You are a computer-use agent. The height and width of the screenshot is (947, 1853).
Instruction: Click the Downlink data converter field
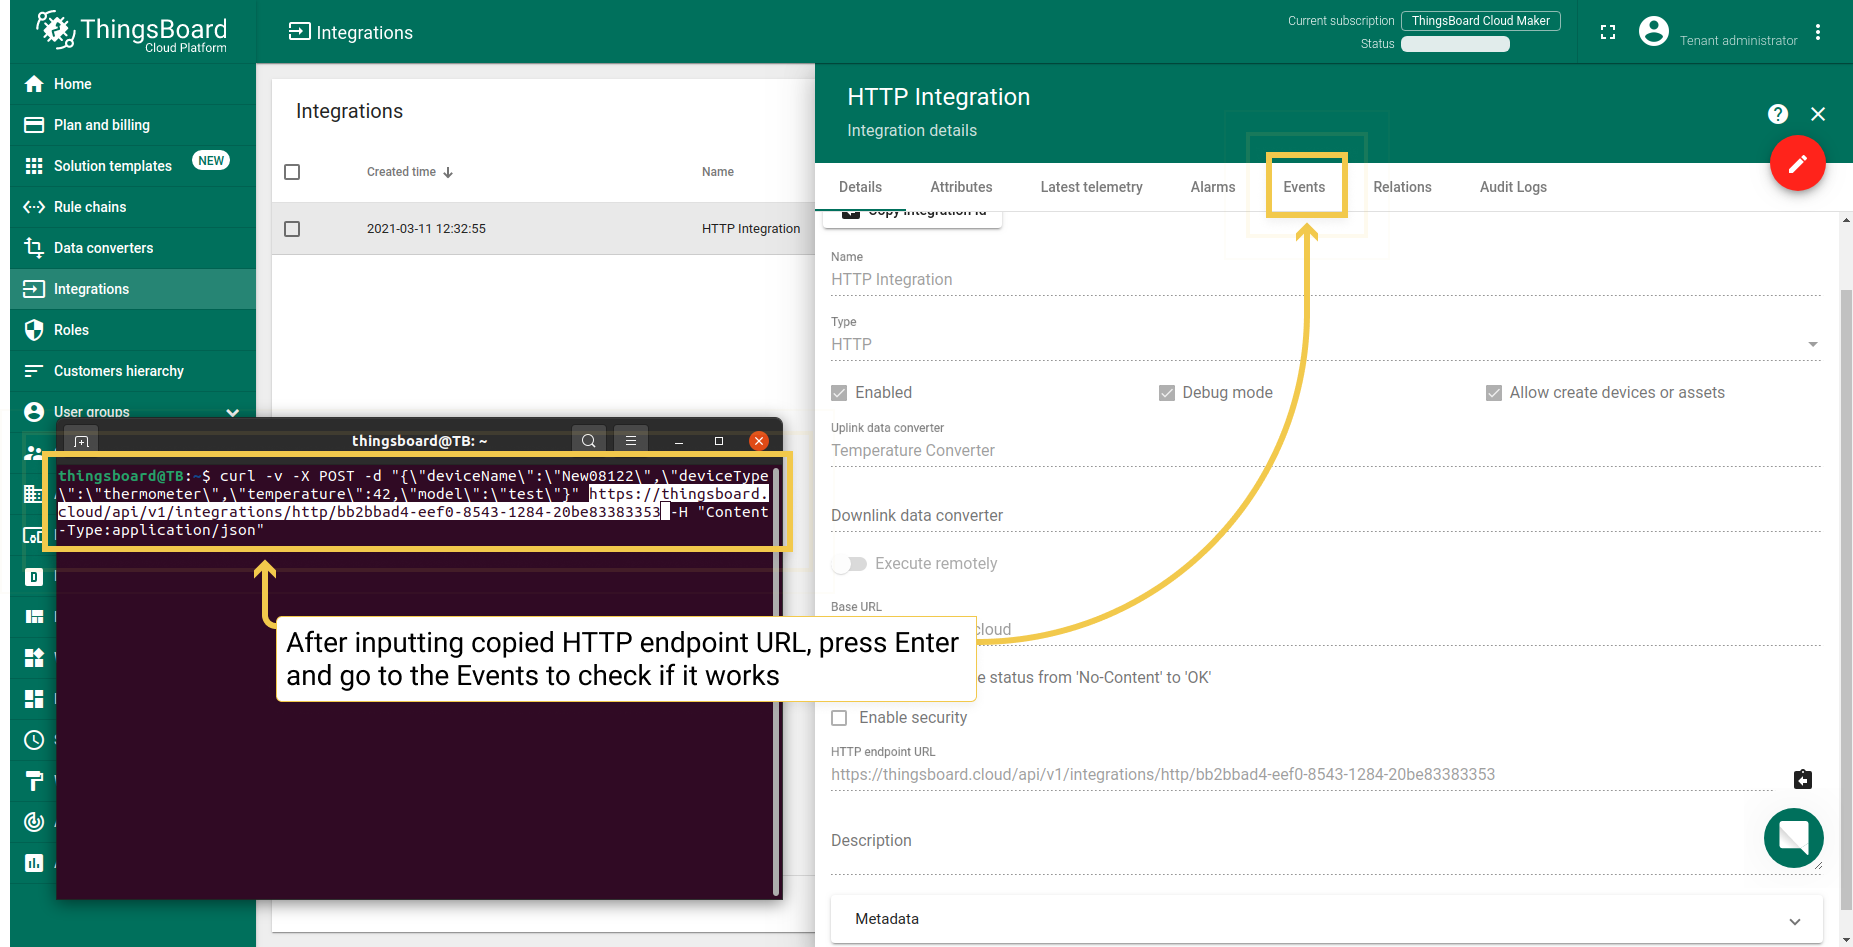[1325, 516]
